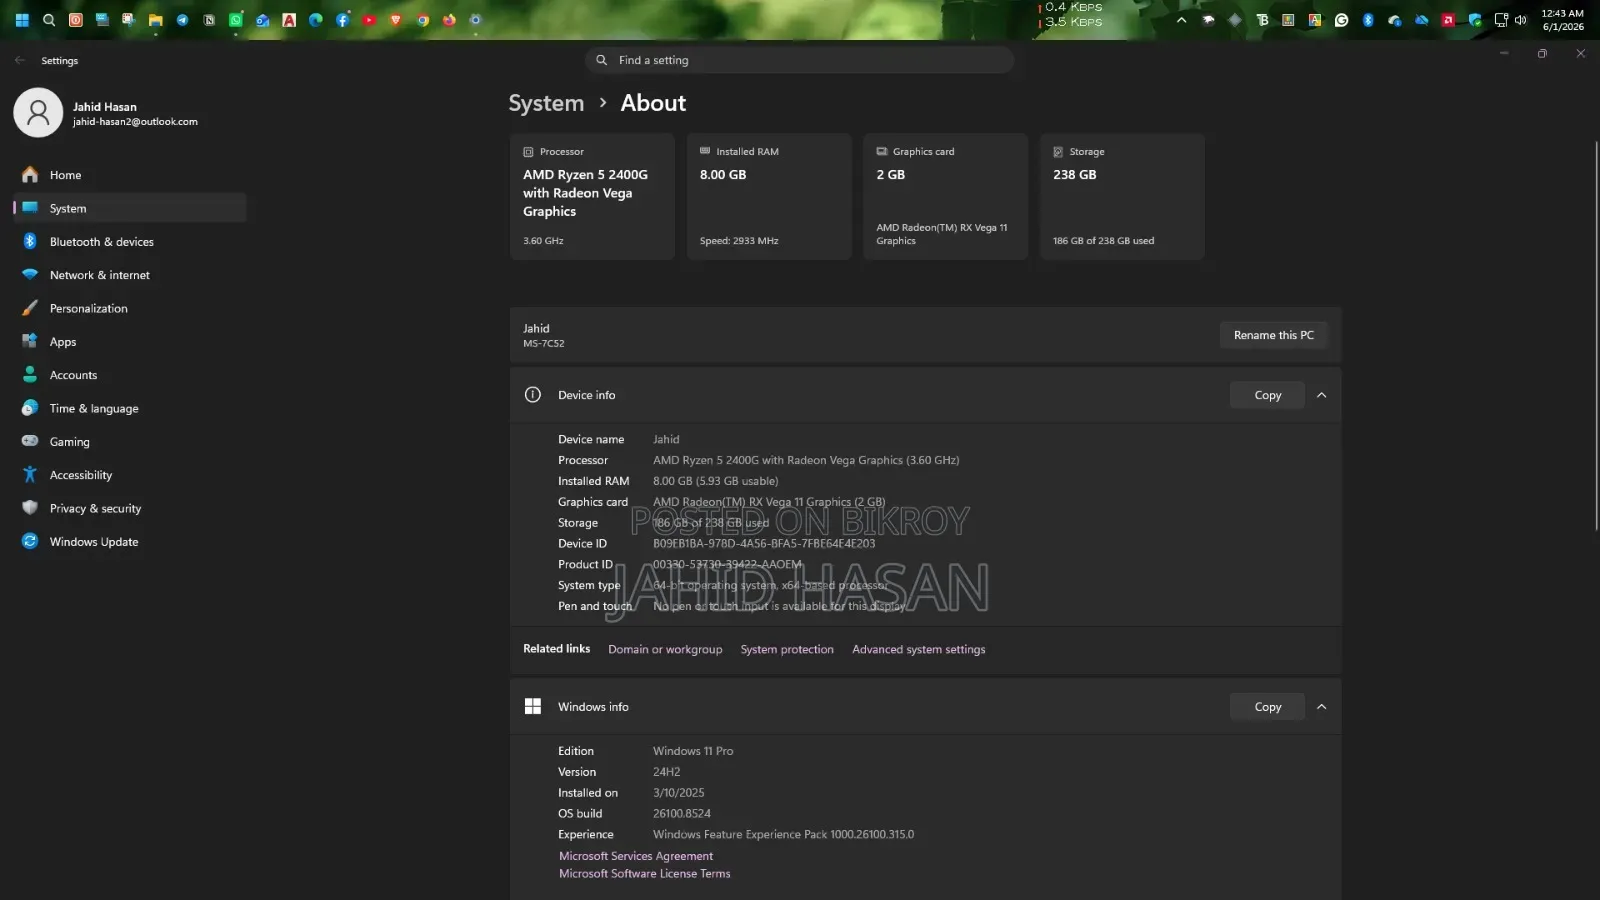Show hidden system tray icons

pyautogui.click(x=1182, y=20)
